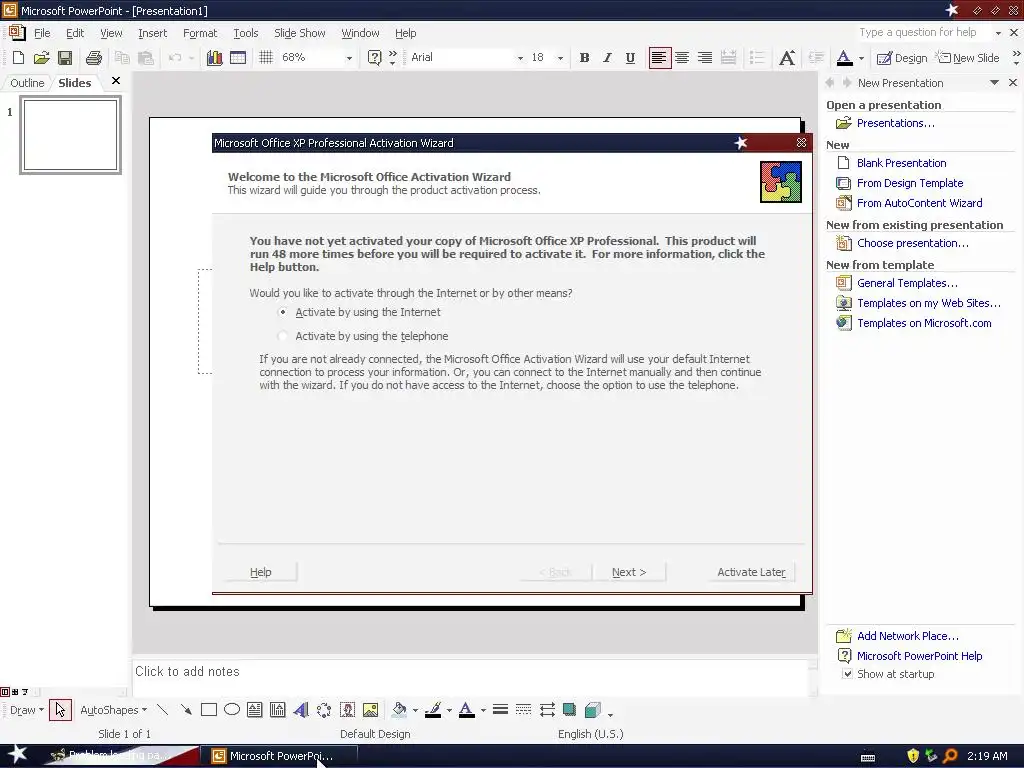Click the Open folder toolbar icon

41,57
